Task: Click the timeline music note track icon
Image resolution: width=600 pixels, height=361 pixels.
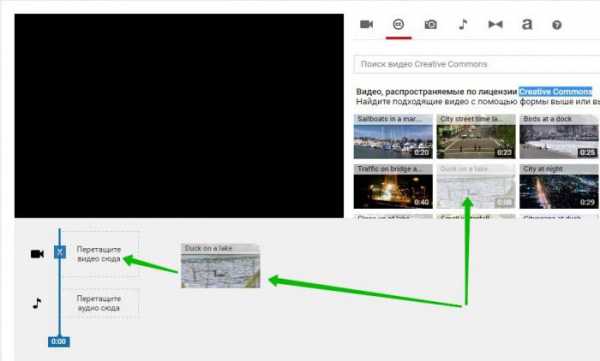Action: (37, 303)
